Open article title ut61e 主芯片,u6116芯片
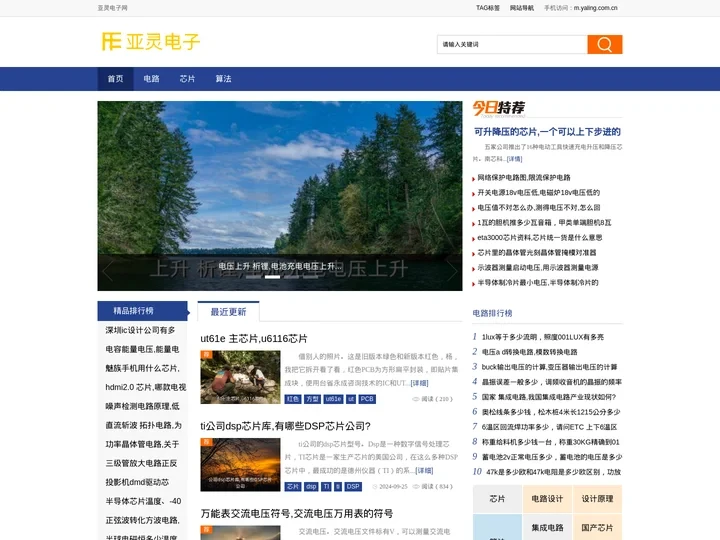Viewport: 720px width, 540px height. click(x=254, y=339)
